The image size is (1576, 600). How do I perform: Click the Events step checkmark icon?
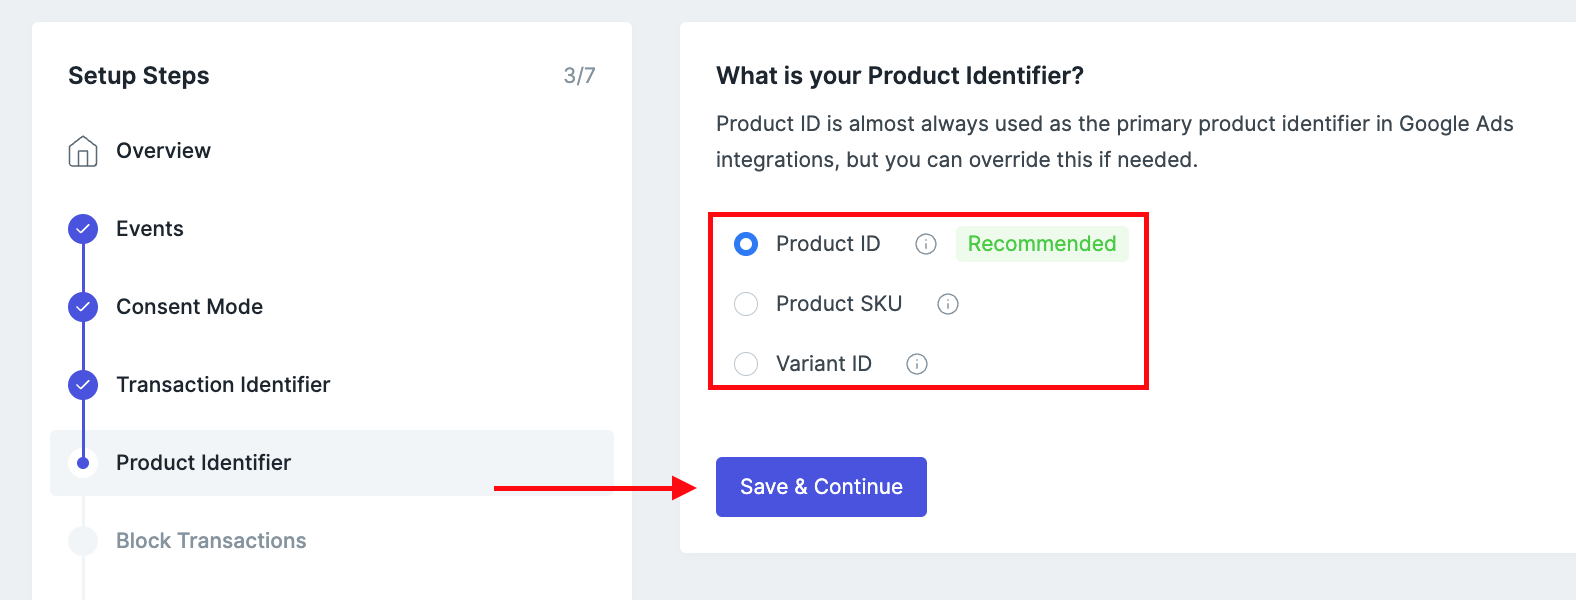(83, 229)
